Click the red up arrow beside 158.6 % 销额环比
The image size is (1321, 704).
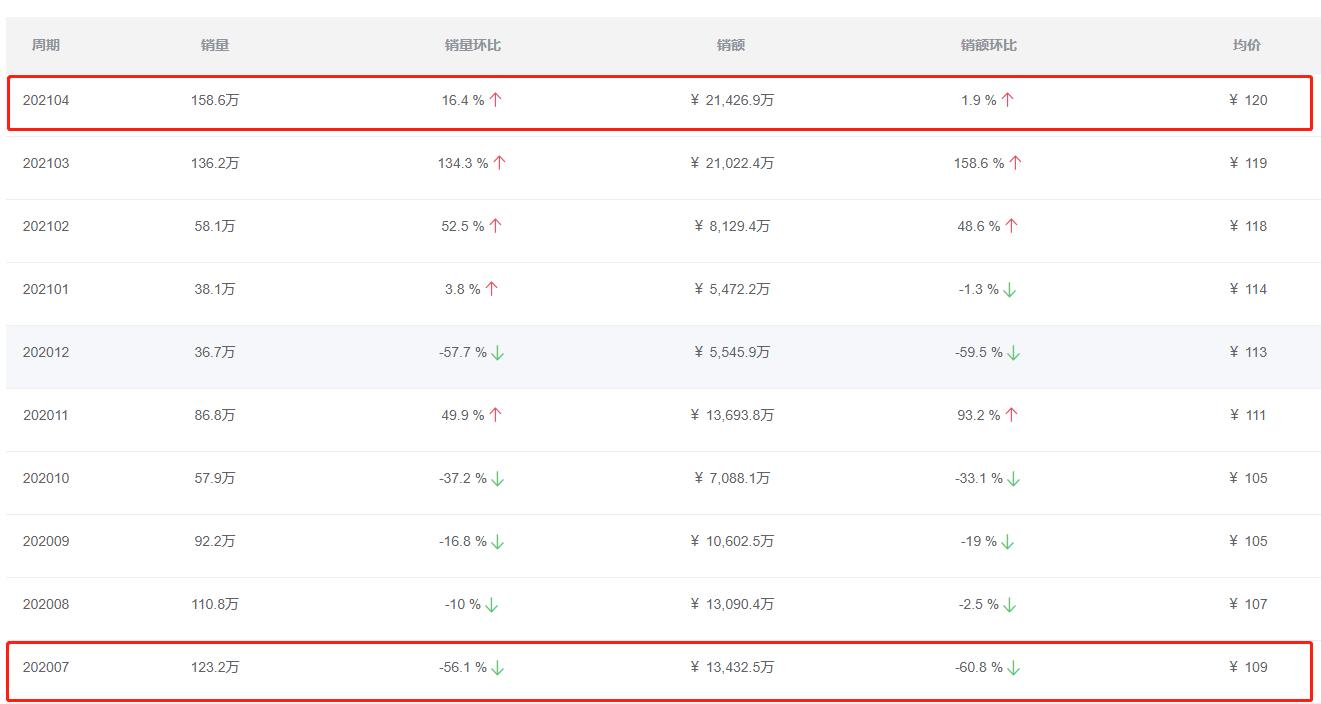(x=1015, y=163)
